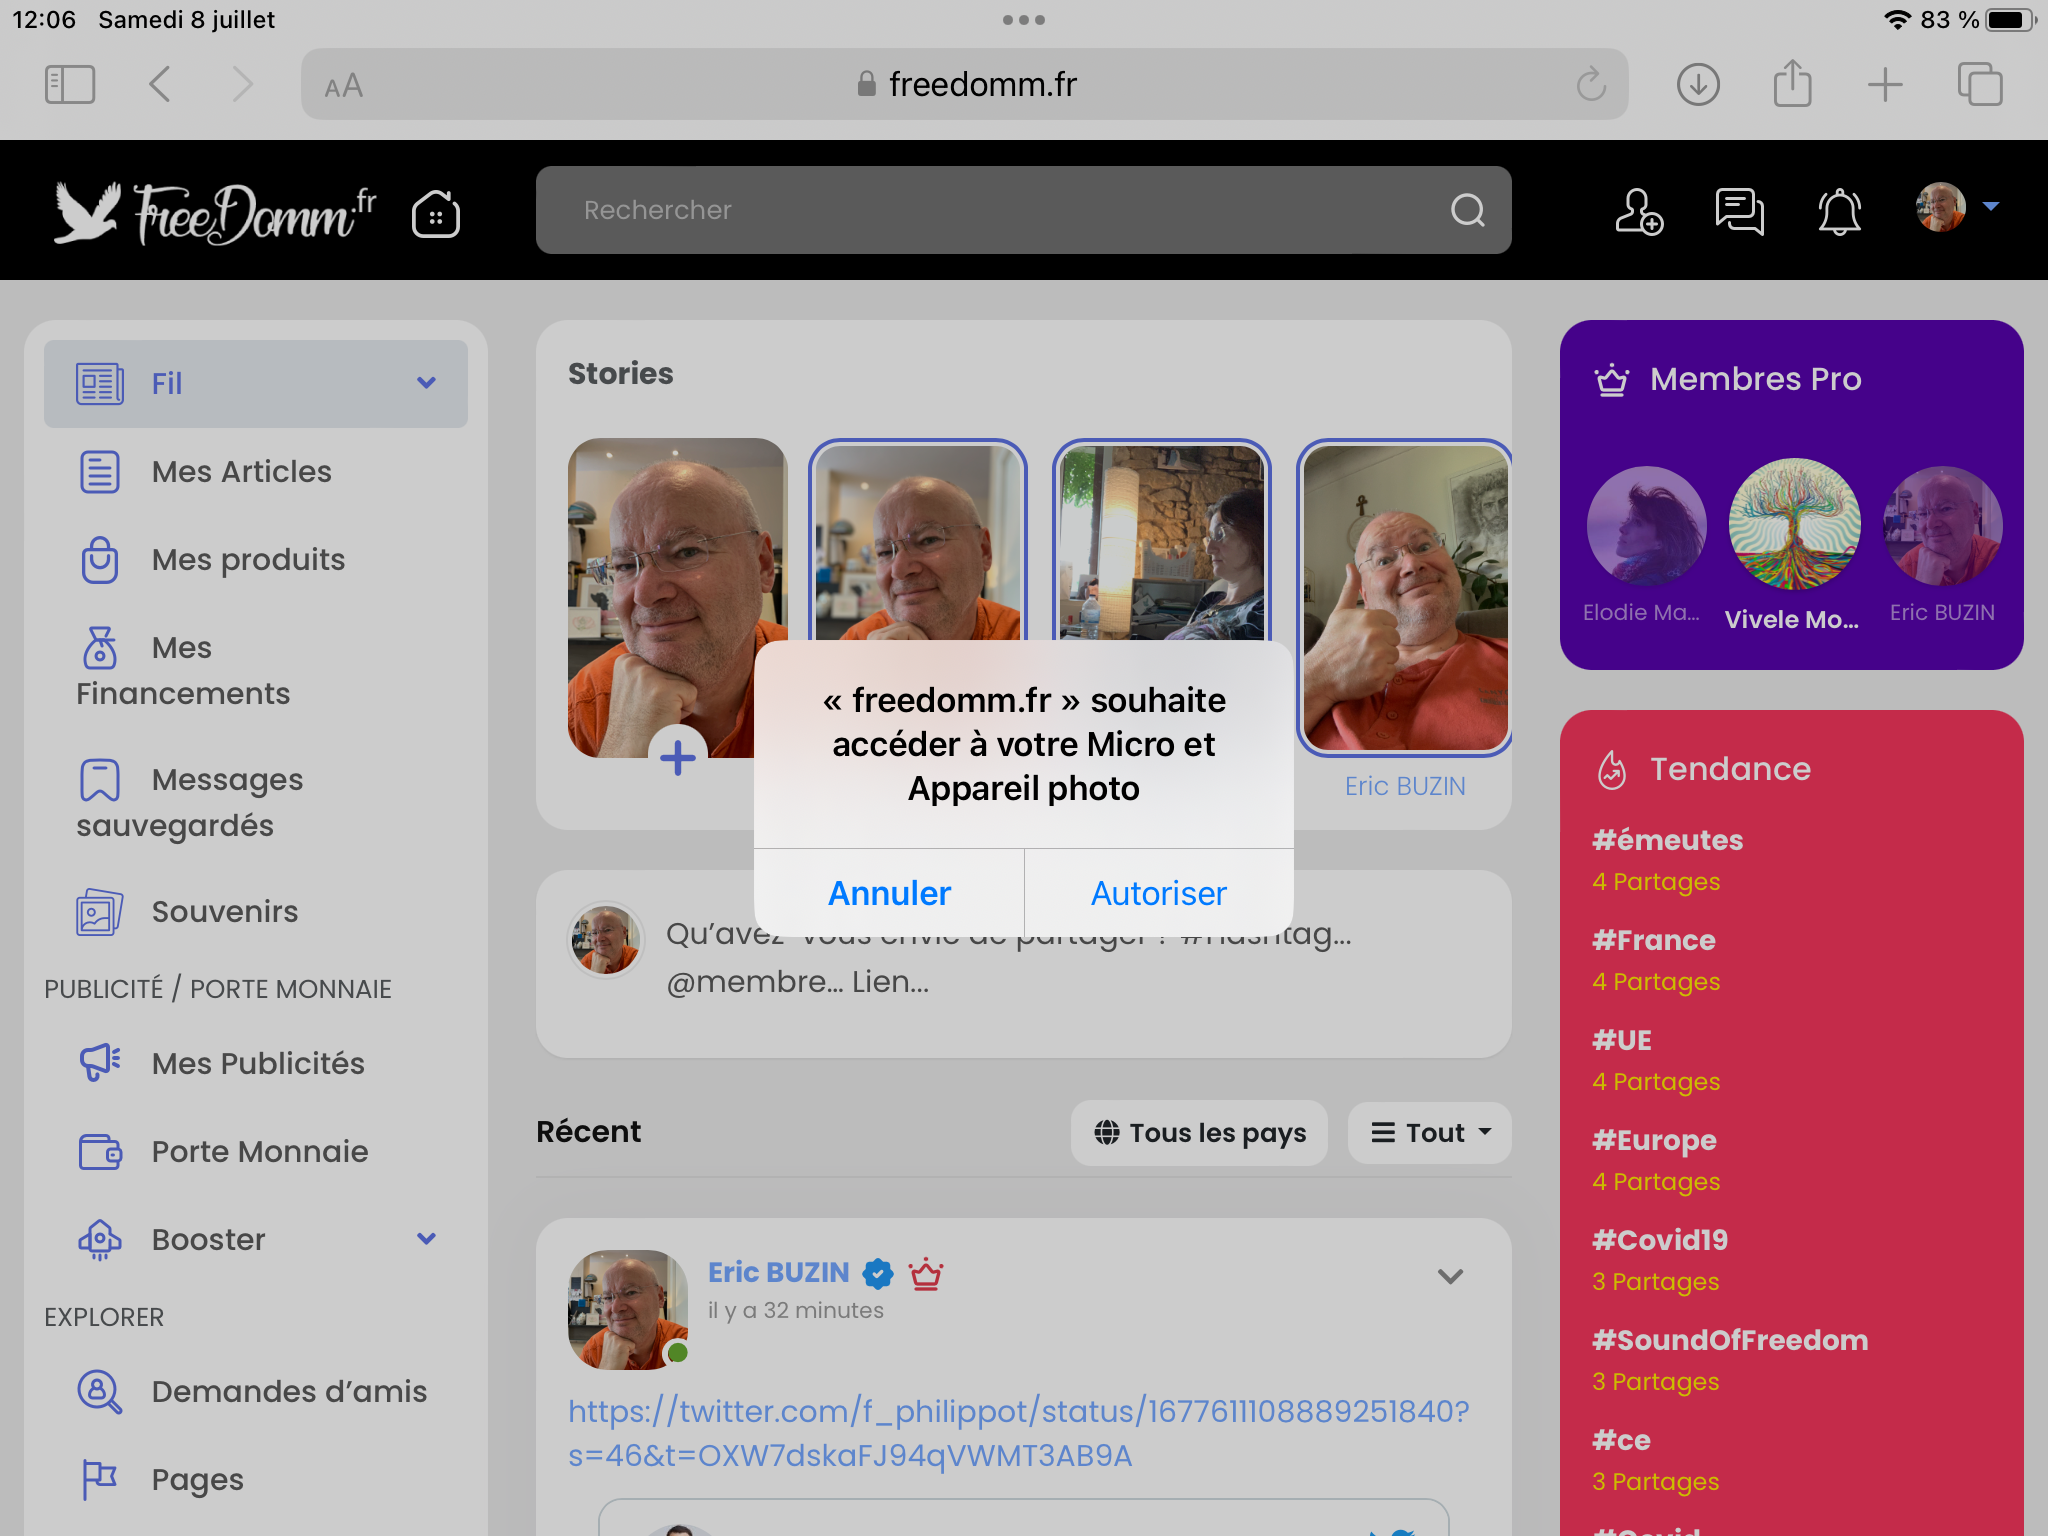
Task: Open the #émeutes trending hashtag
Action: point(1667,840)
